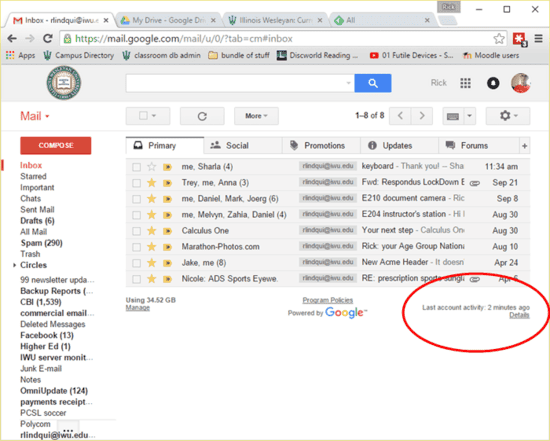Toggle importance marker on Jake, me email

[x=167, y=263]
